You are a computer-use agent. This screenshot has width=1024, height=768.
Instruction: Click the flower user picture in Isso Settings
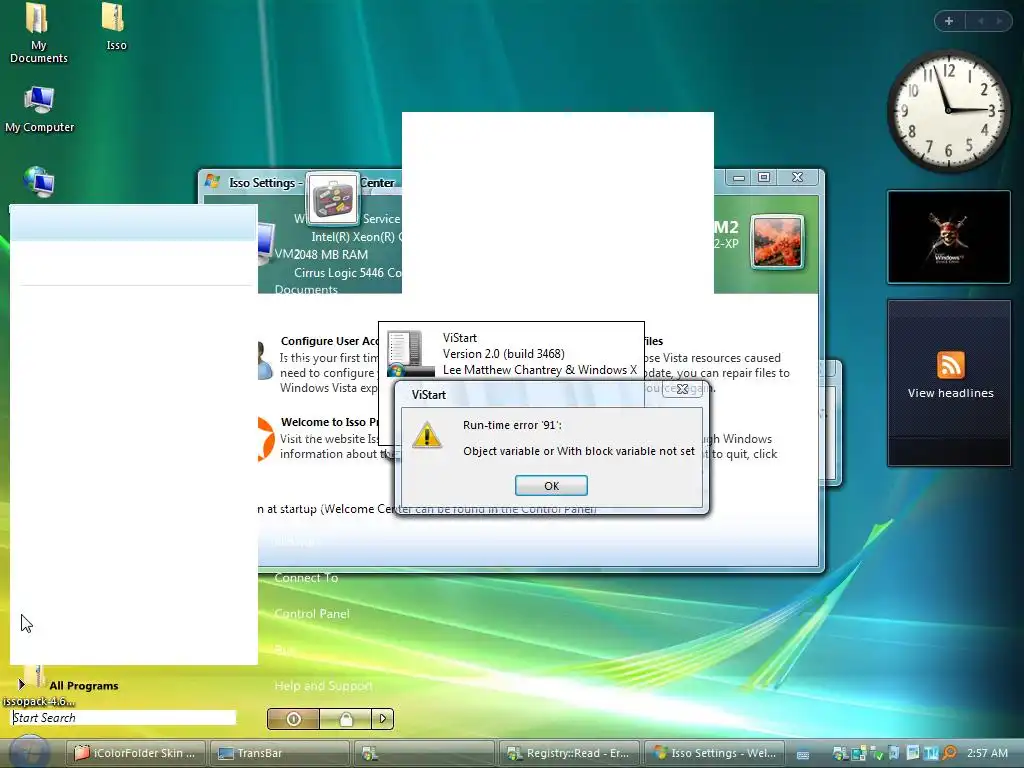click(x=777, y=242)
